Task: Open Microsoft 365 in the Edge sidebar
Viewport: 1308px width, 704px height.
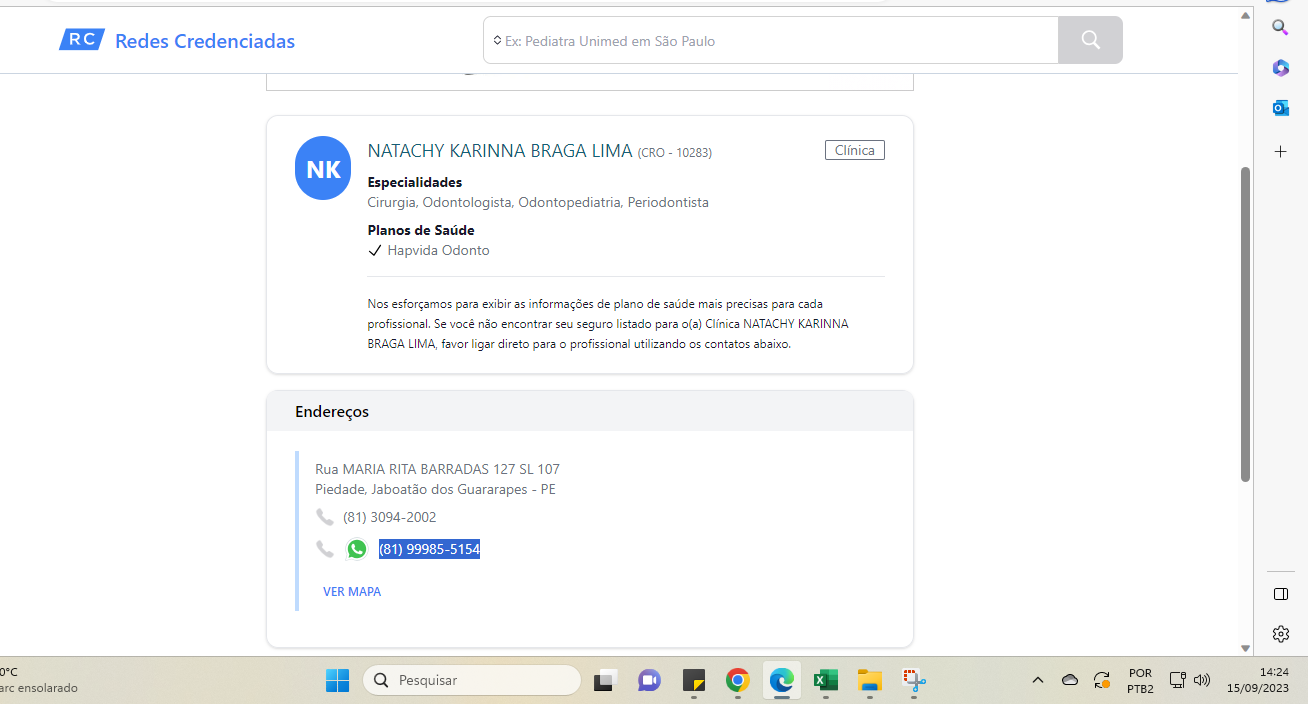Action: point(1280,68)
